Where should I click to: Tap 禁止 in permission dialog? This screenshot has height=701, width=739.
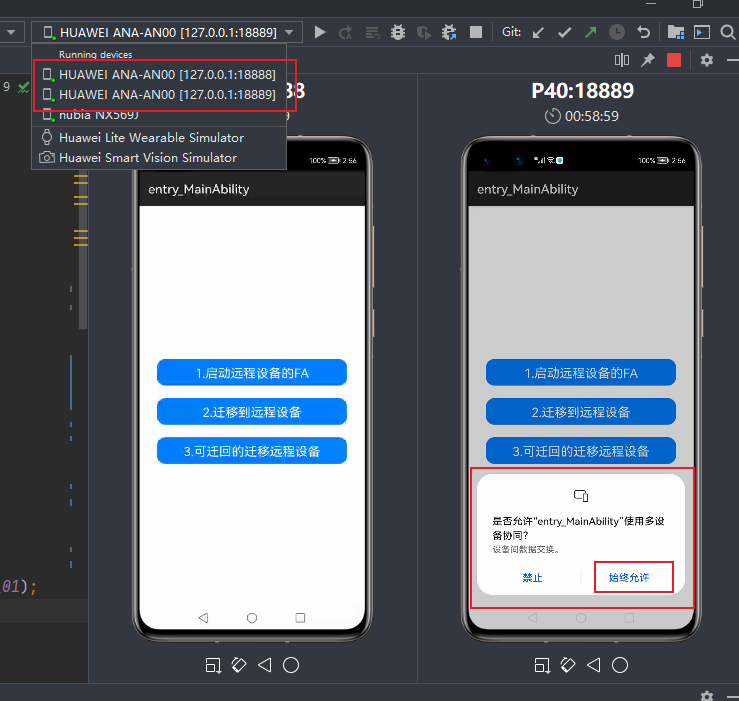532,578
